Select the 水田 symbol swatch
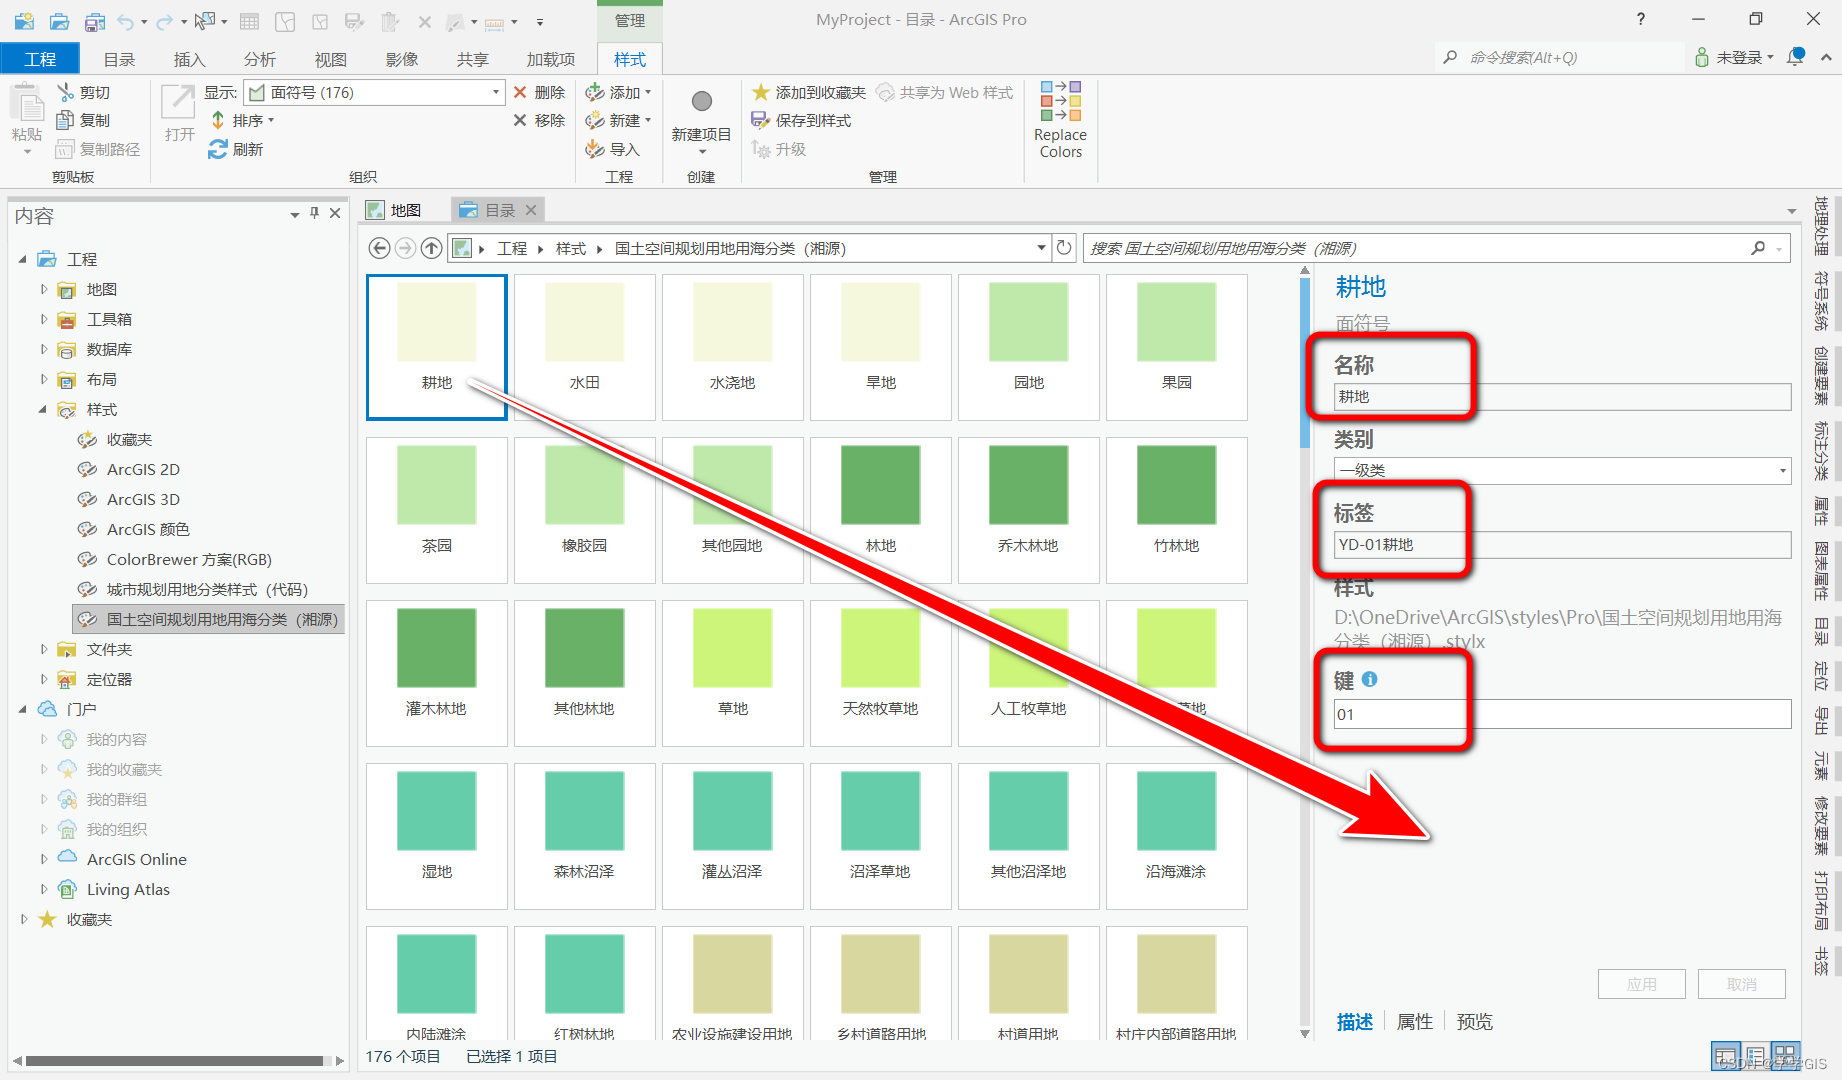1842x1080 pixels. pyautogui.click(x=585, y=346)
